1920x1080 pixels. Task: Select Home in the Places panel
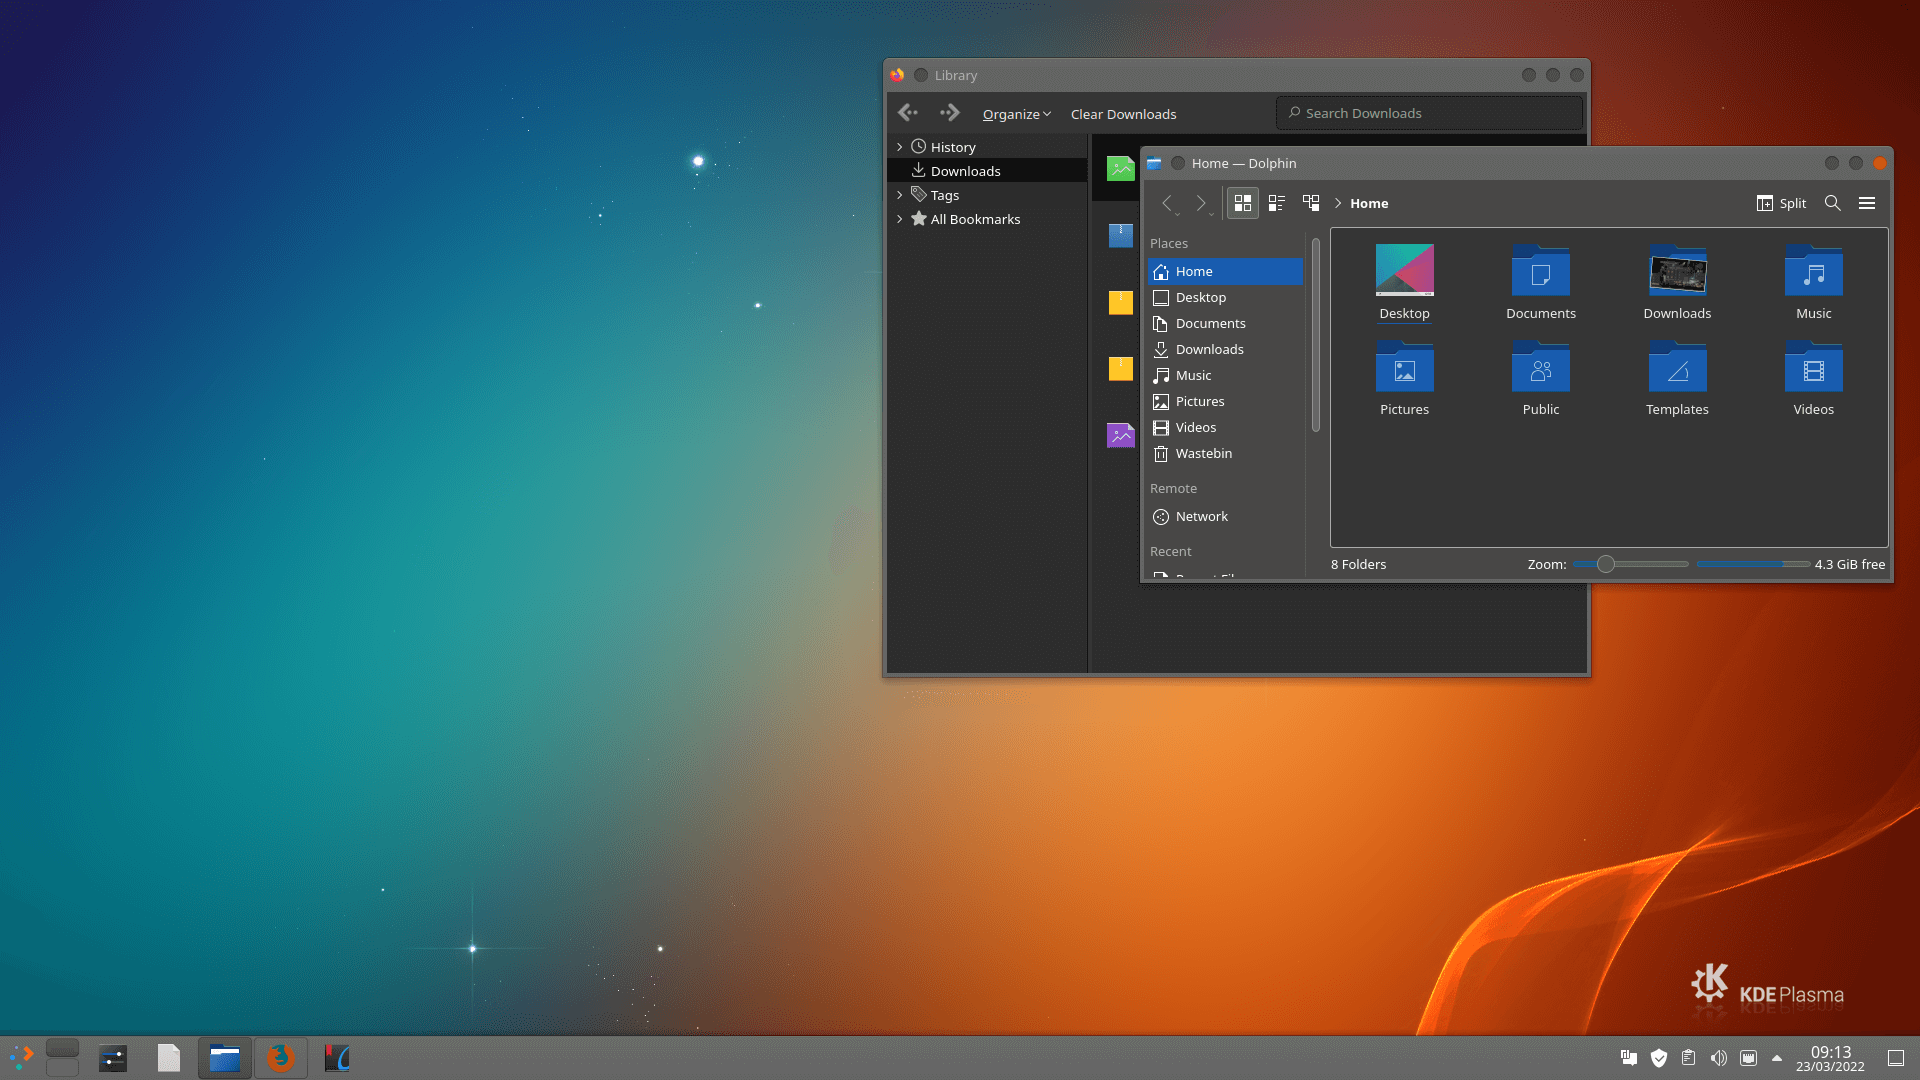pyautogui.click(x=1193, y=271)
